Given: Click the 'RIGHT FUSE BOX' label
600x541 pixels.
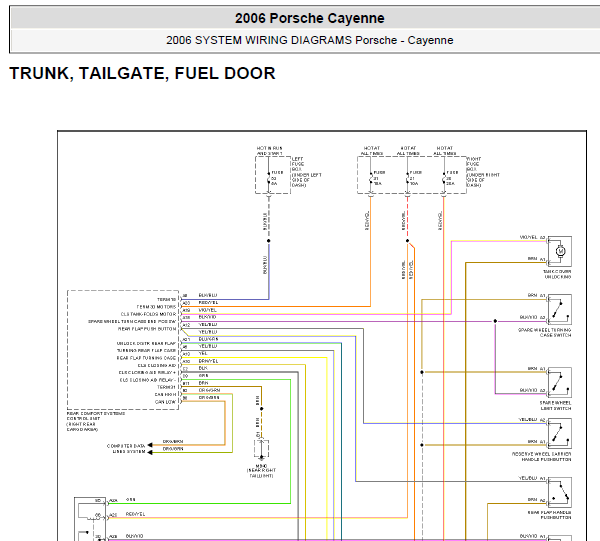Looking at the screenshot, I should pyautogui.click(x=474, y=164).
